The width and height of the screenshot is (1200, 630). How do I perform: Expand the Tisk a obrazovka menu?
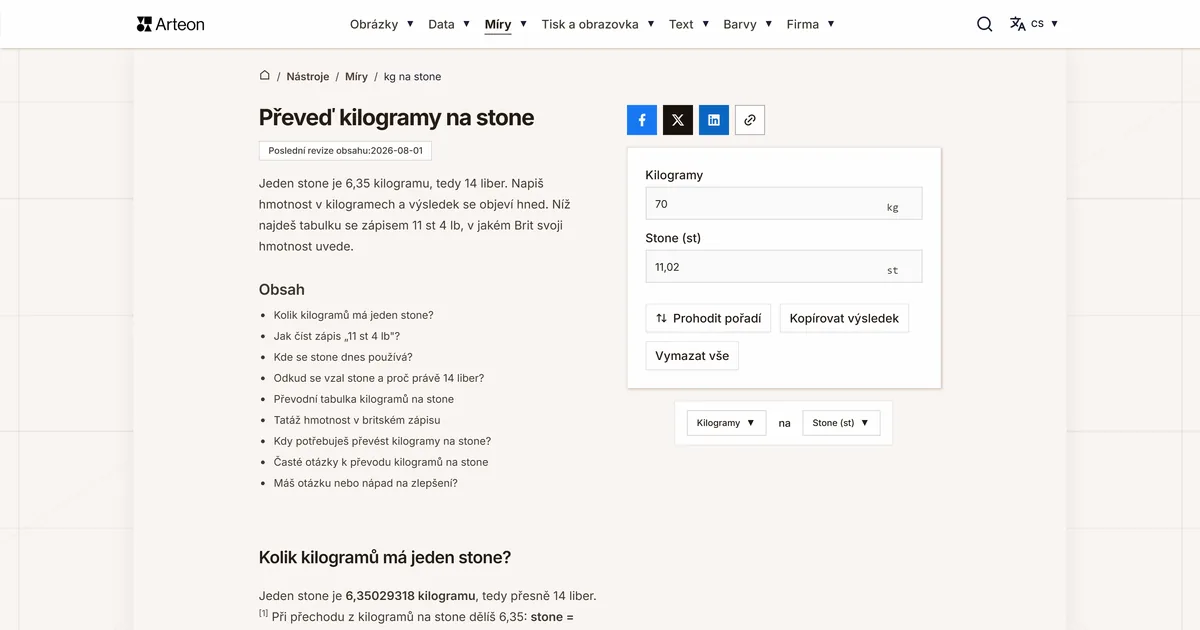(x=598, y=24)
